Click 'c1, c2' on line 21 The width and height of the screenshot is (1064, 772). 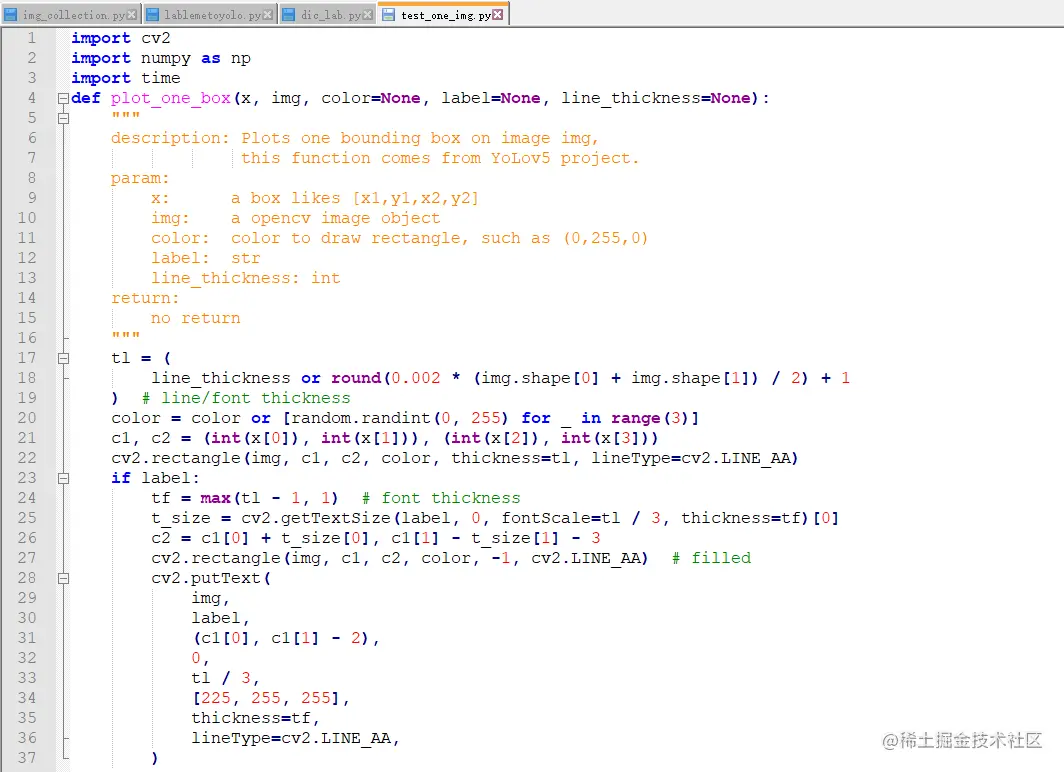click(x=141, y=438)
